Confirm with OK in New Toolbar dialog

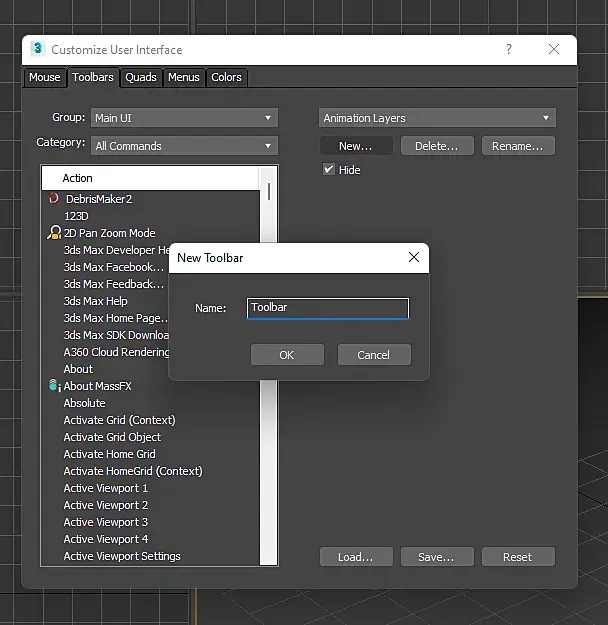[287, 355]
